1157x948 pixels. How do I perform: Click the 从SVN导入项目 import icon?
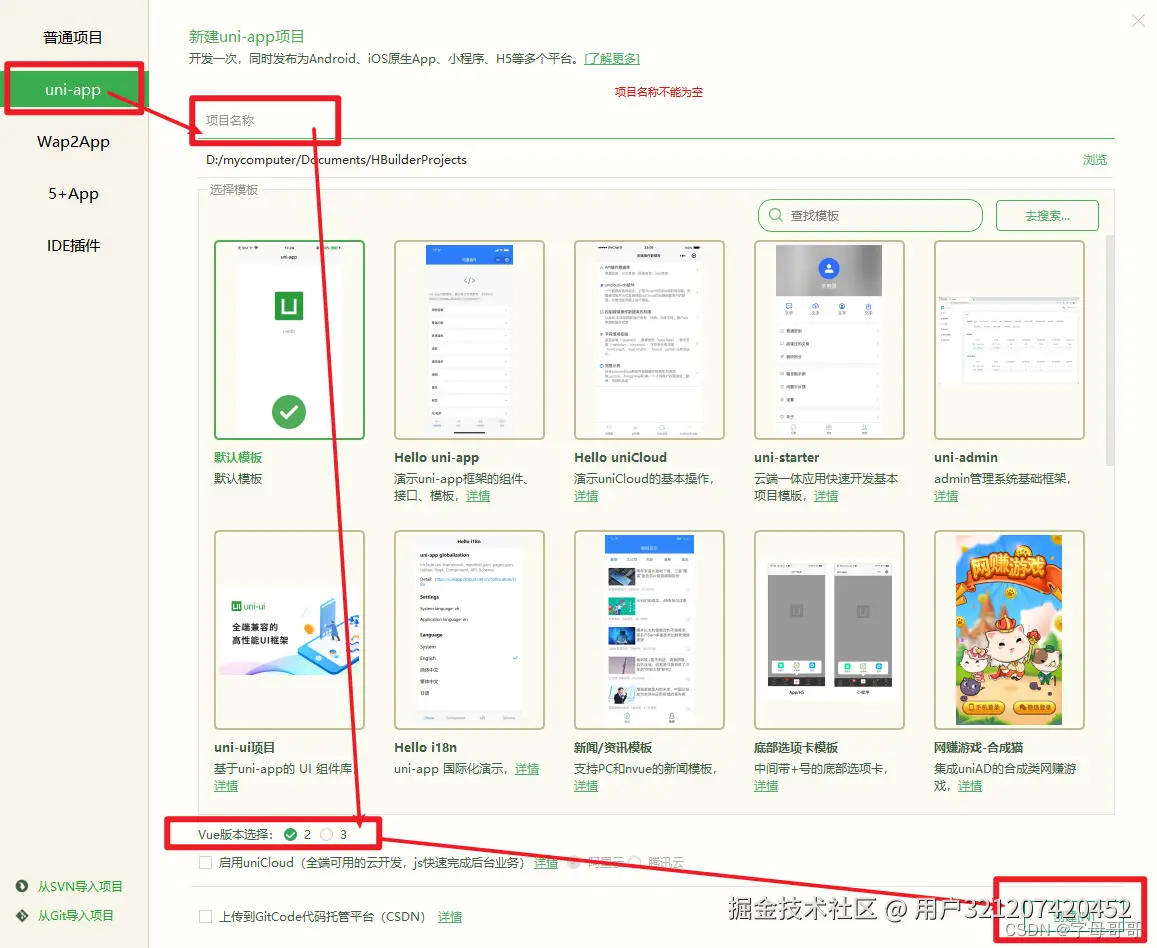click(x=24, y=886)
